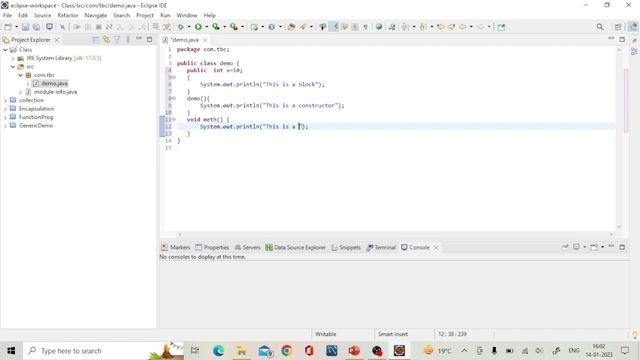Select the FunctionProg project
Viewport: 640px width, 360px height.
[36, 117]
